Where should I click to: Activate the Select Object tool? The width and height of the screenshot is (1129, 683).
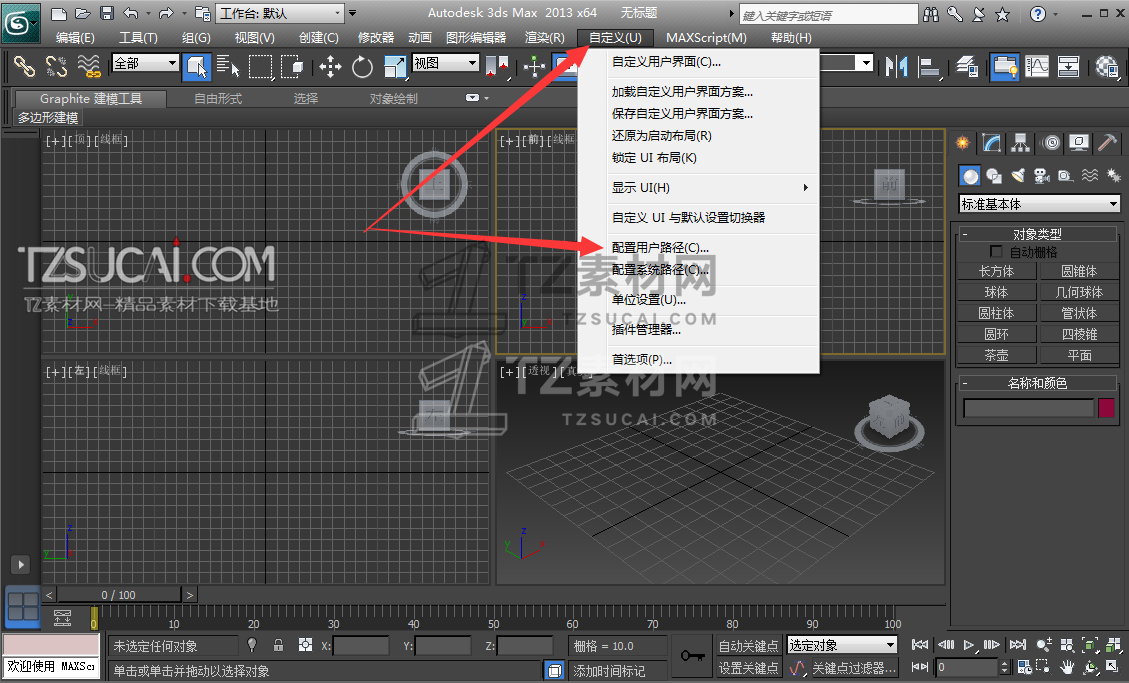pos(197,67)
